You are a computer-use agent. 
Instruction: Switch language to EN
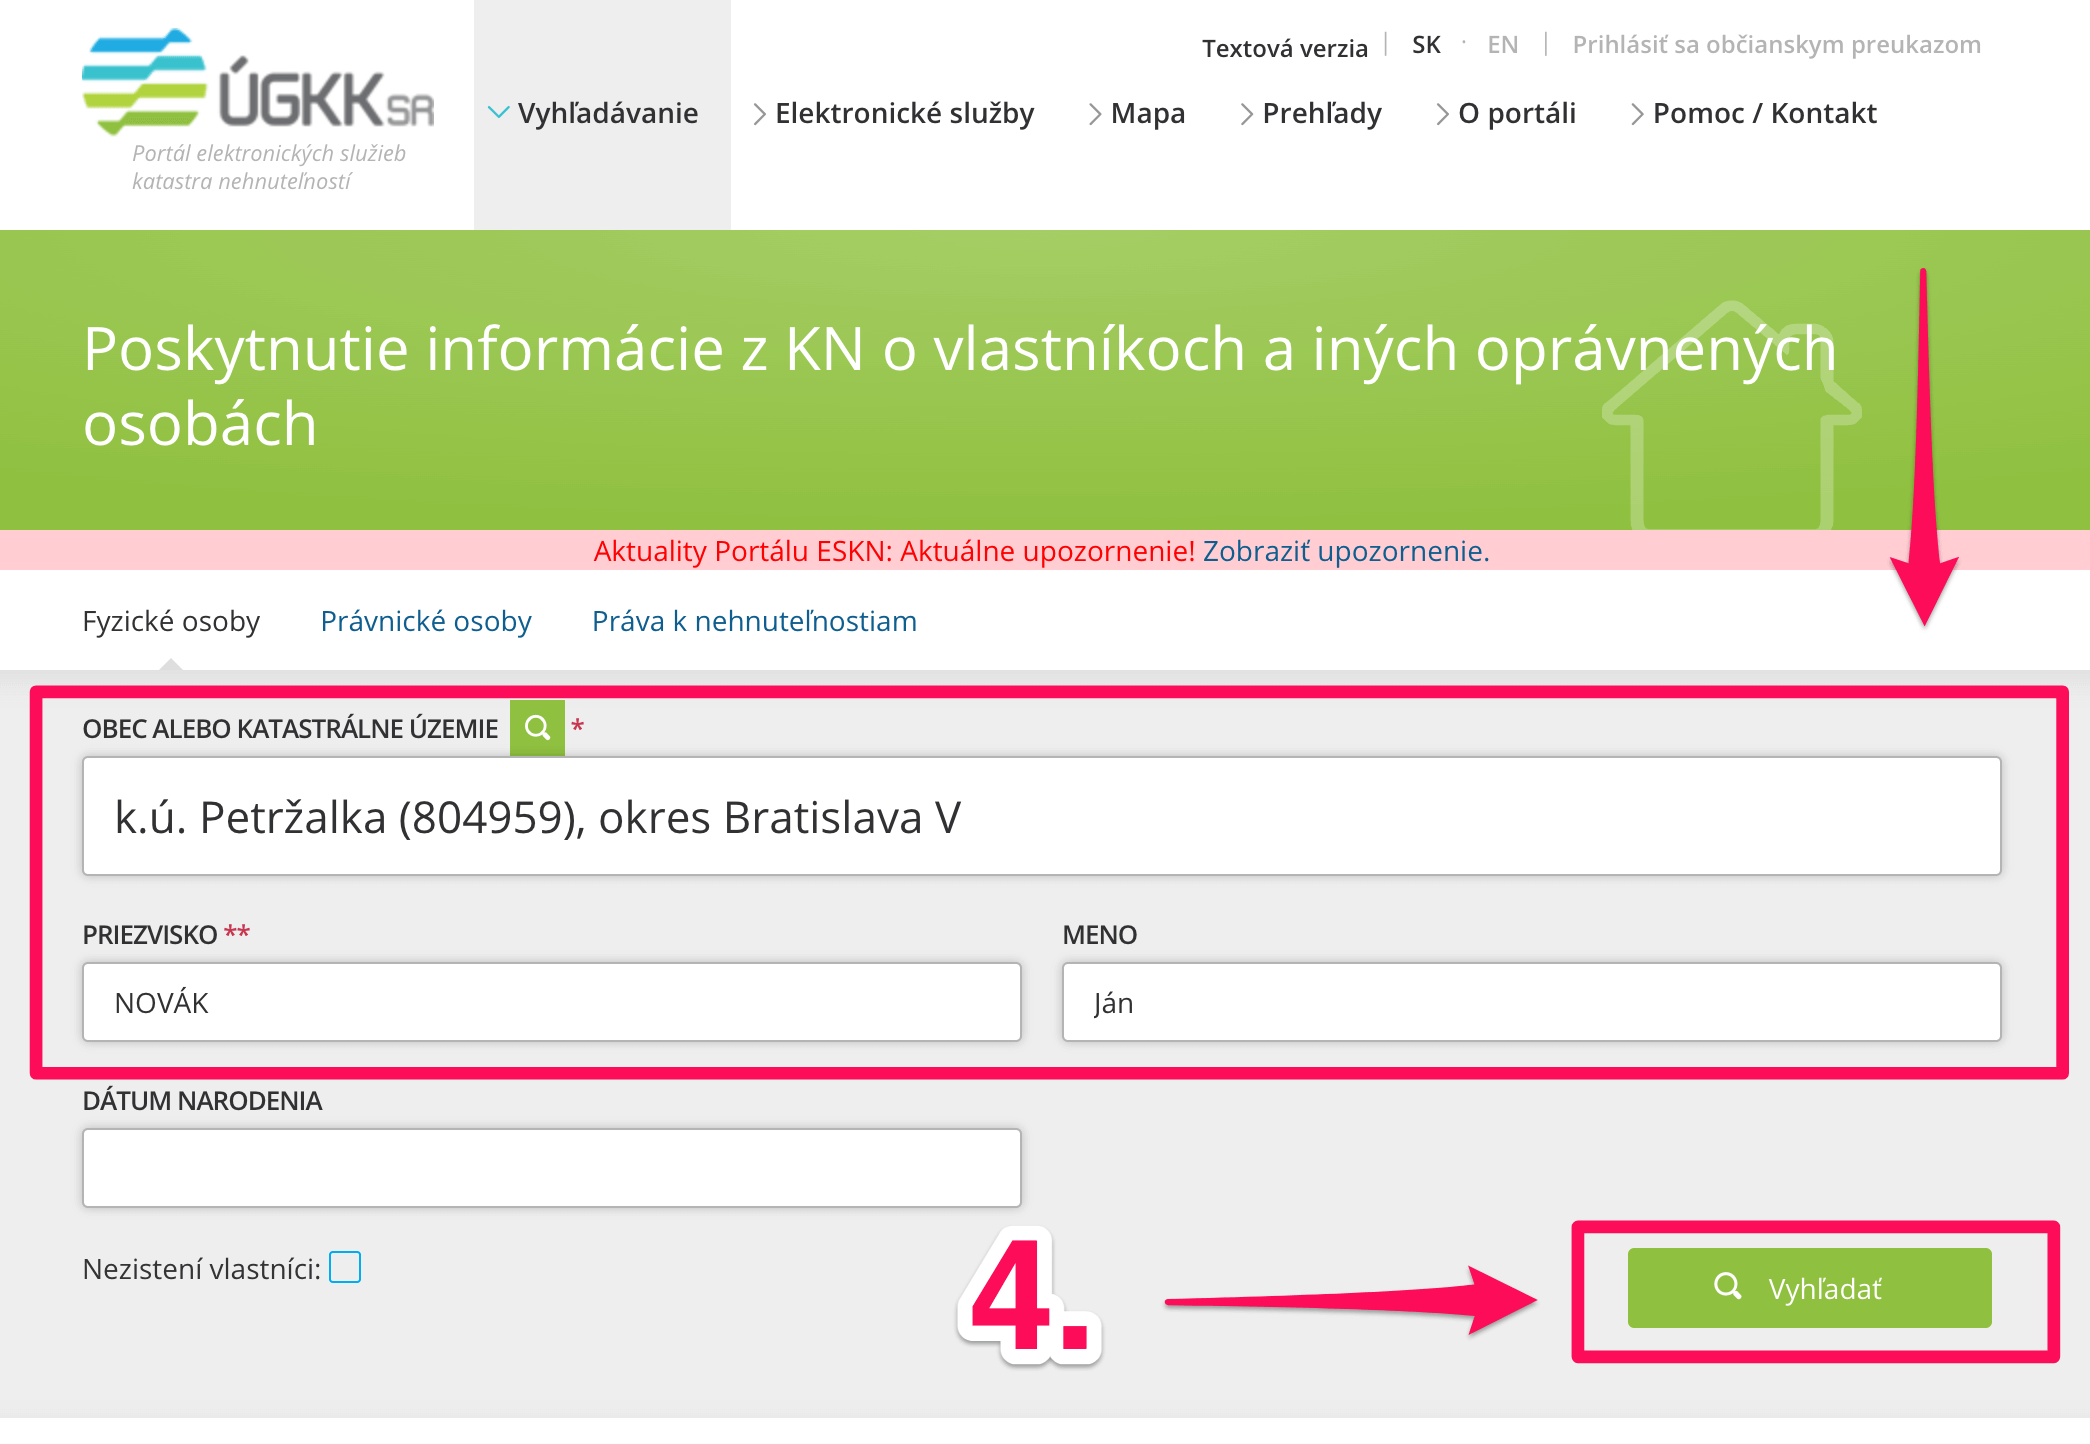pos(1502,45)
